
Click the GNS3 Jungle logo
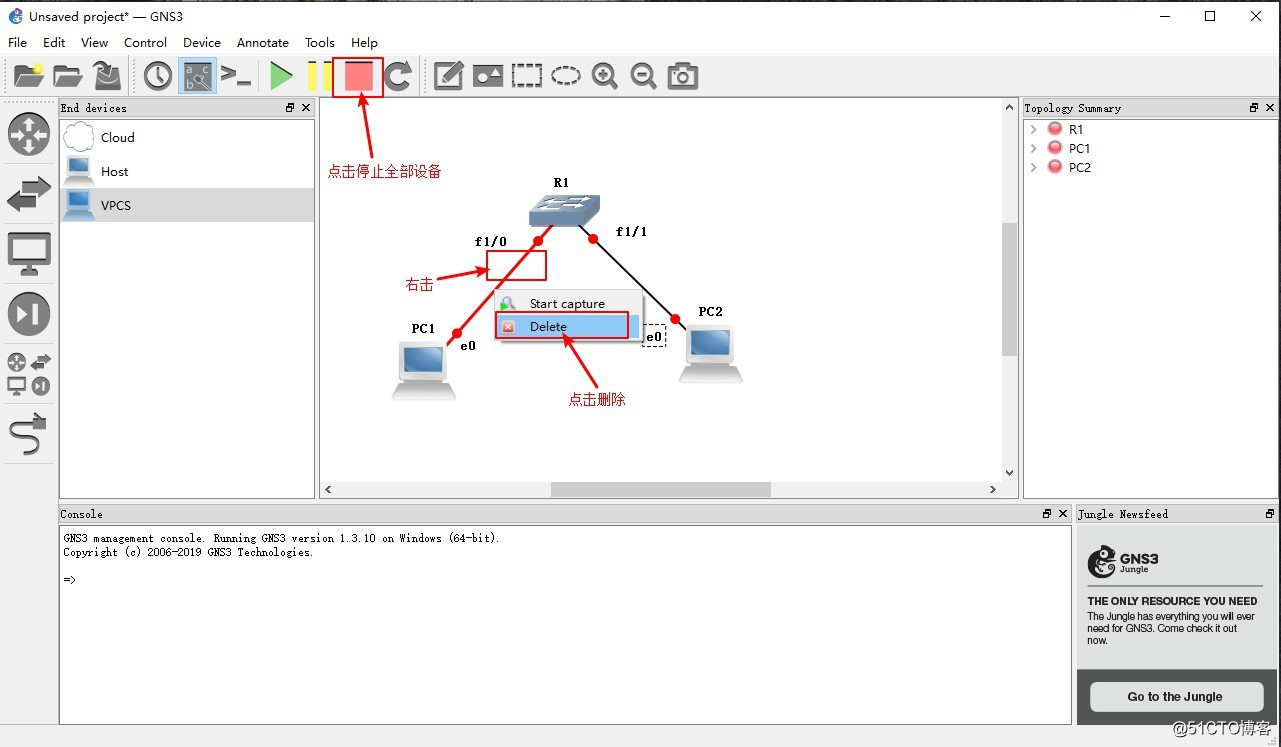(x=1123, y=562)
